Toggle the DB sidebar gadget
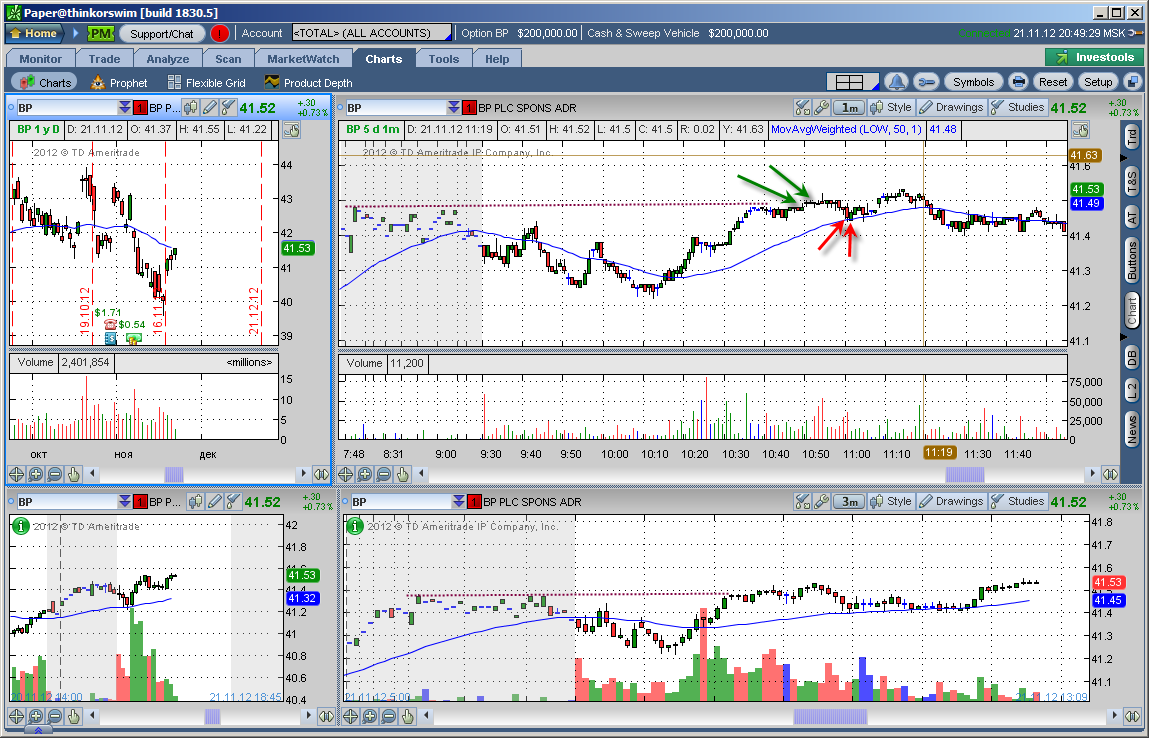Viewport: 1149px width, 738px height. pos(1132,358)
